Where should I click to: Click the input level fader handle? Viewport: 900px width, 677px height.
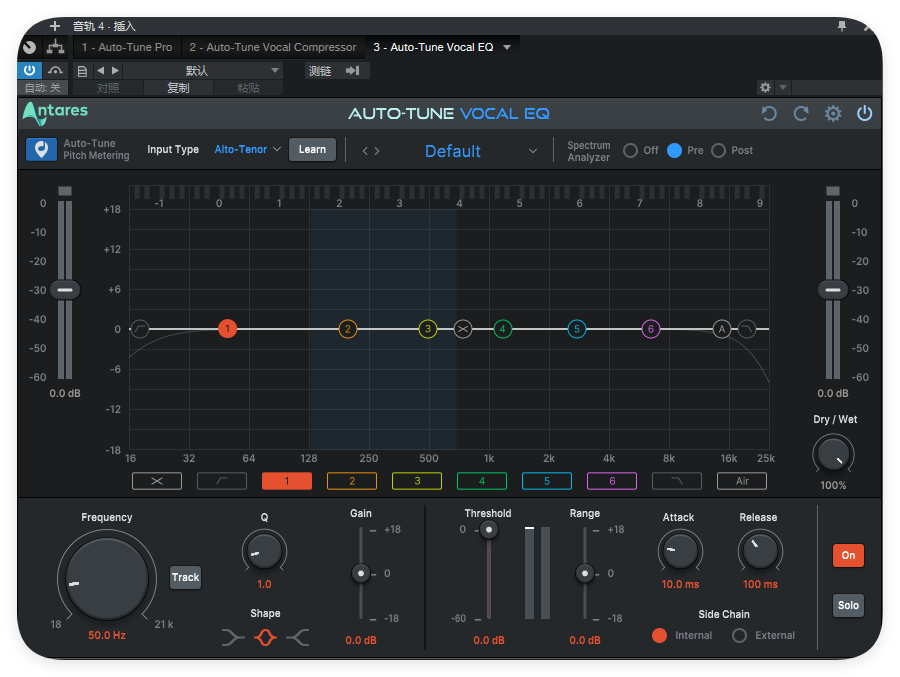tap(65, 289)
